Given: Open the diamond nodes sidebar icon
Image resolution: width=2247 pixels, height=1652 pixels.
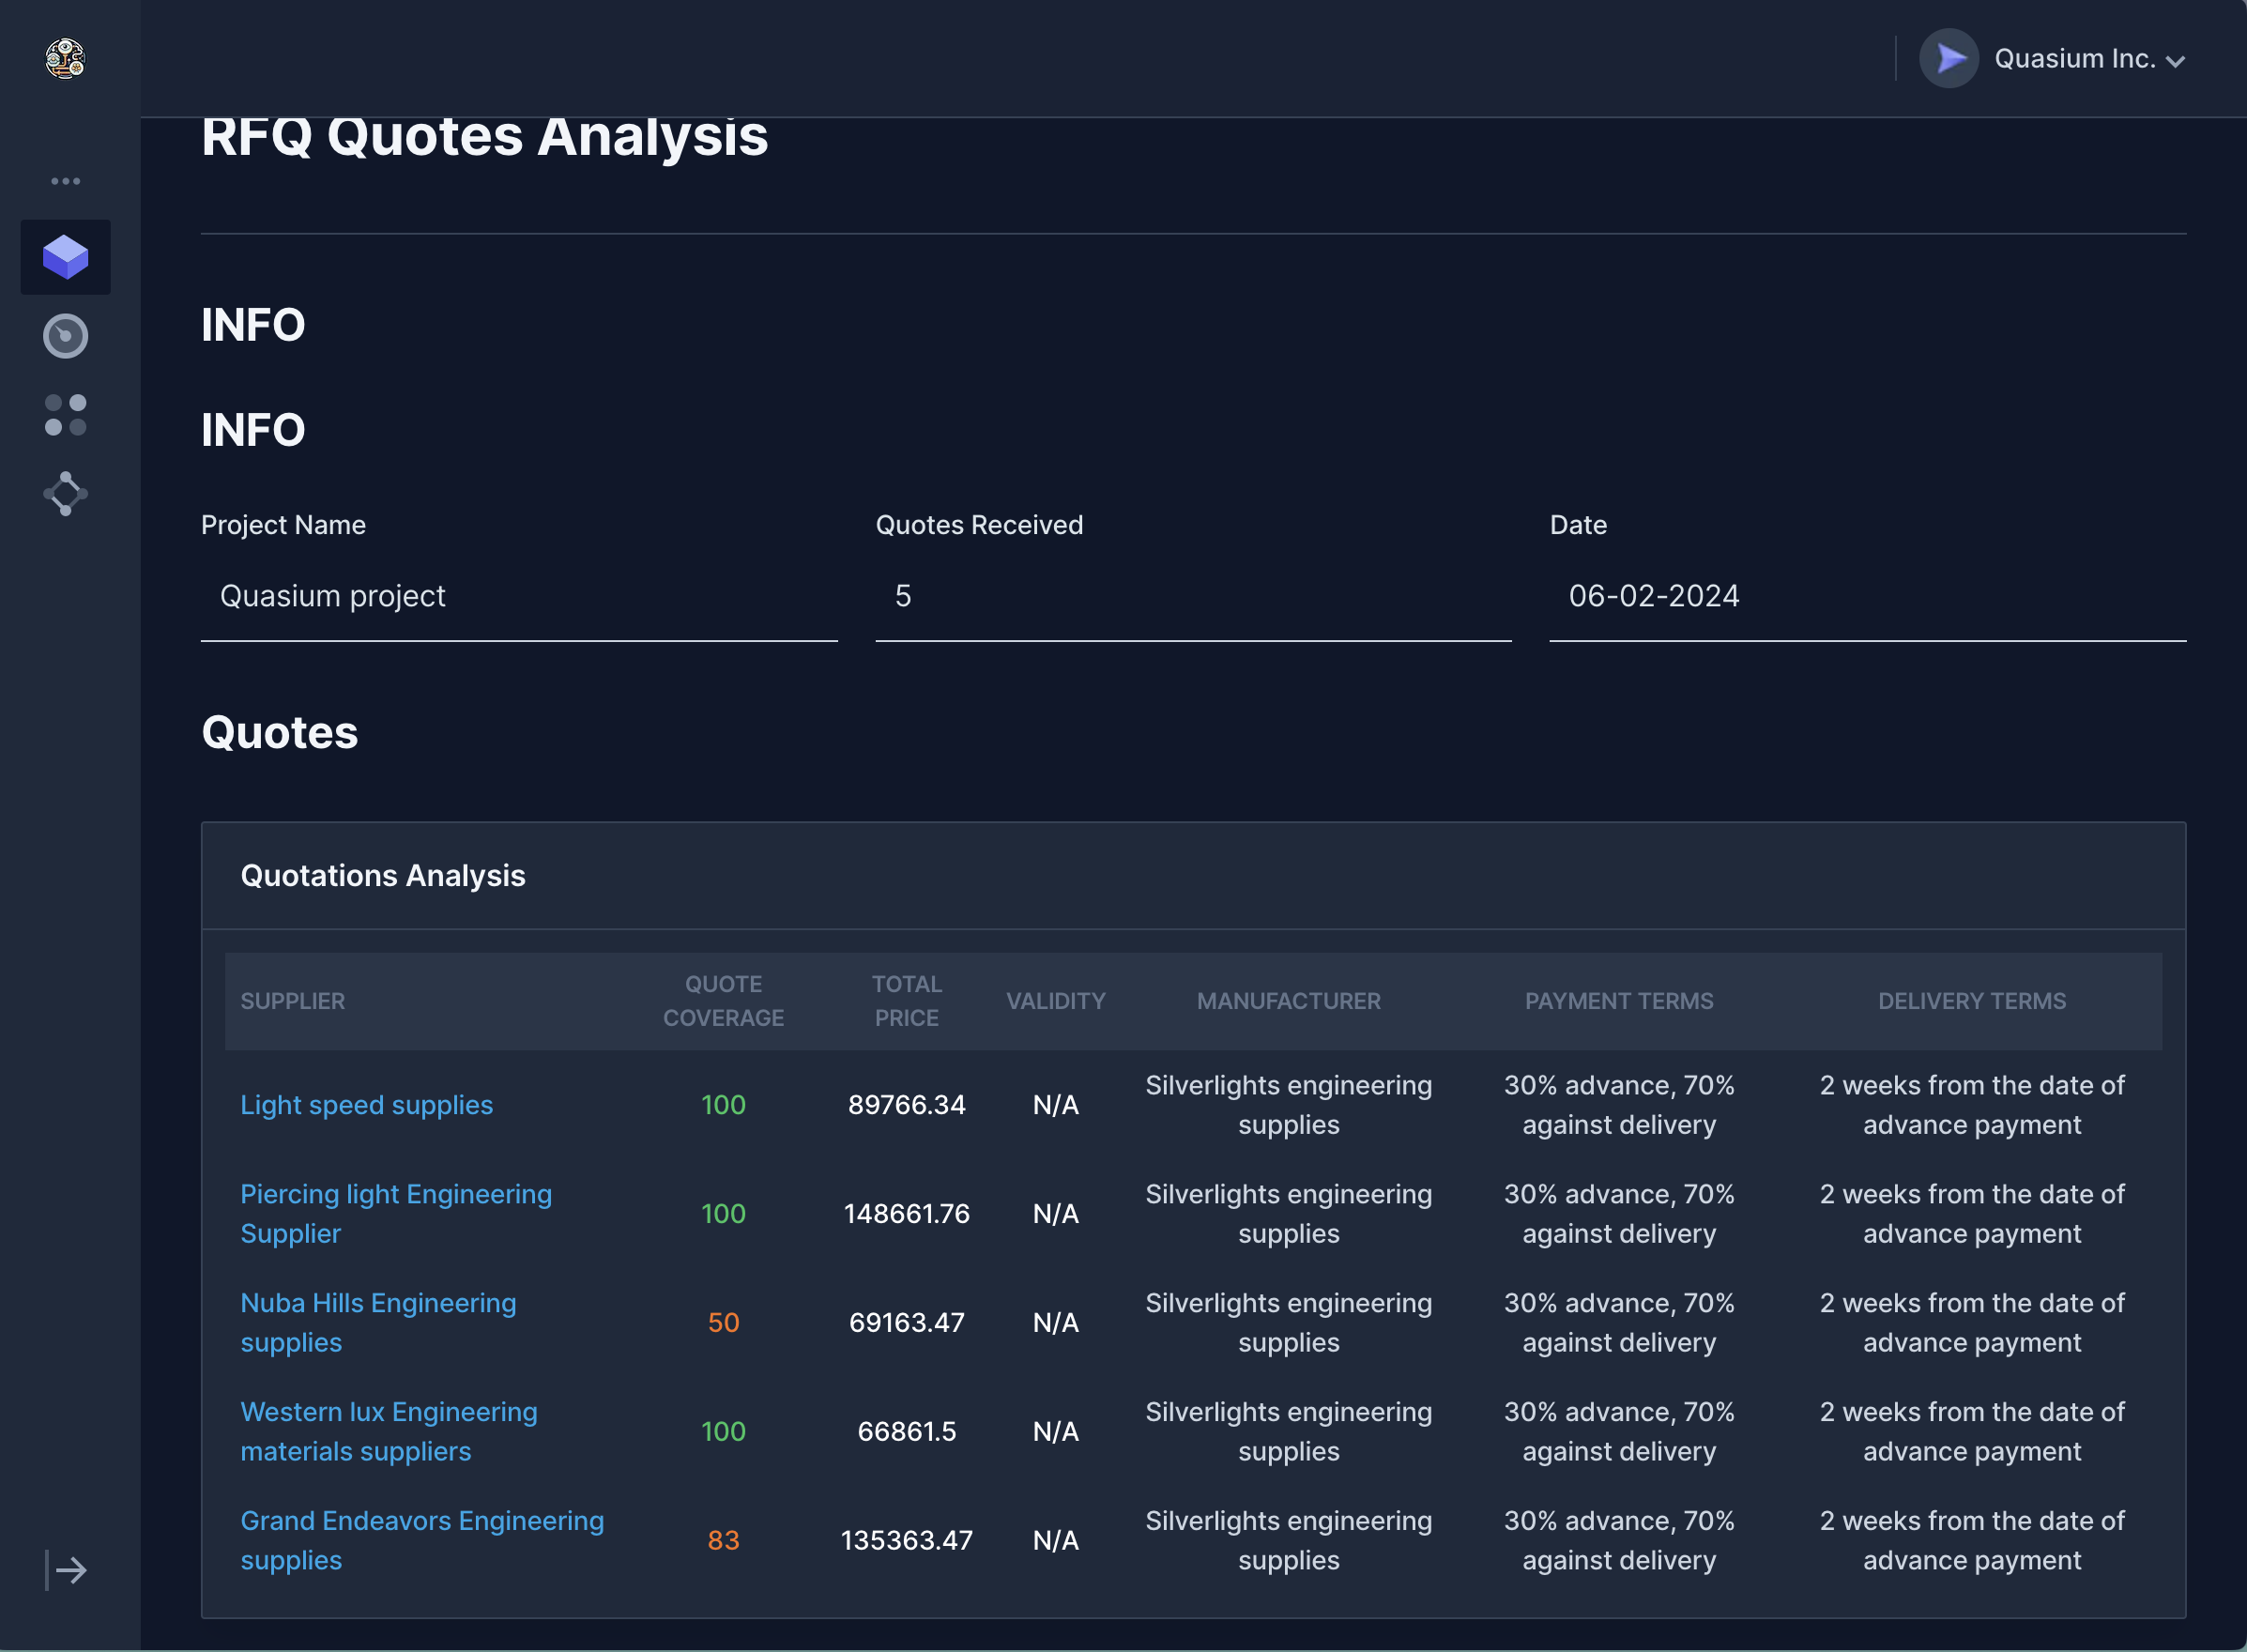Looking at the screenshot, I should pos(65,494).
